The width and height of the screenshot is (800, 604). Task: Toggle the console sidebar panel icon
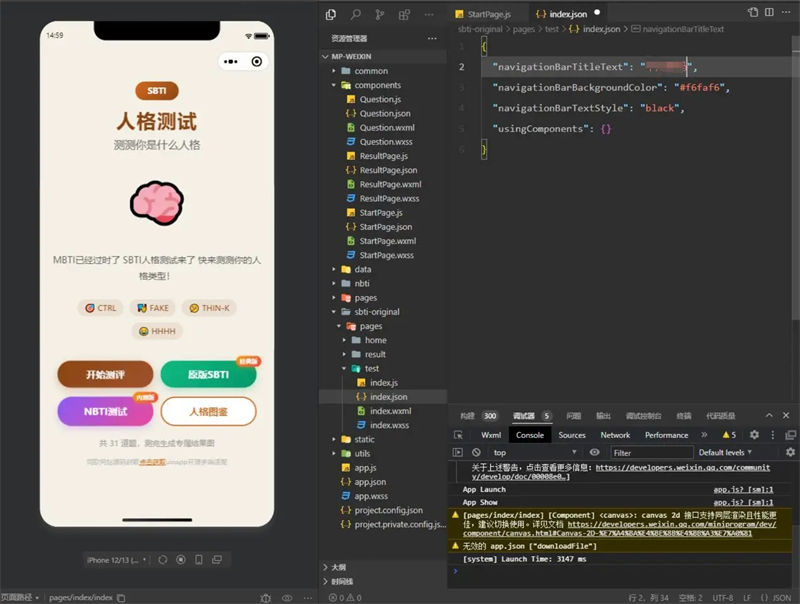point(458,453)
